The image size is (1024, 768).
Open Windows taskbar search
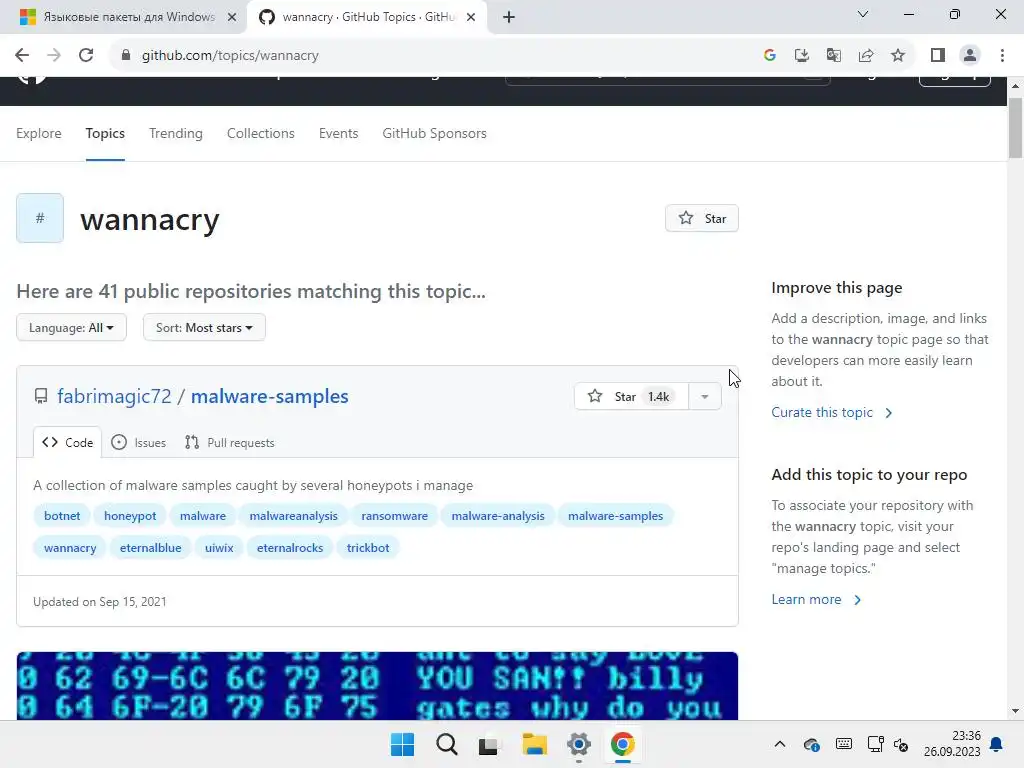pos(447,744)
